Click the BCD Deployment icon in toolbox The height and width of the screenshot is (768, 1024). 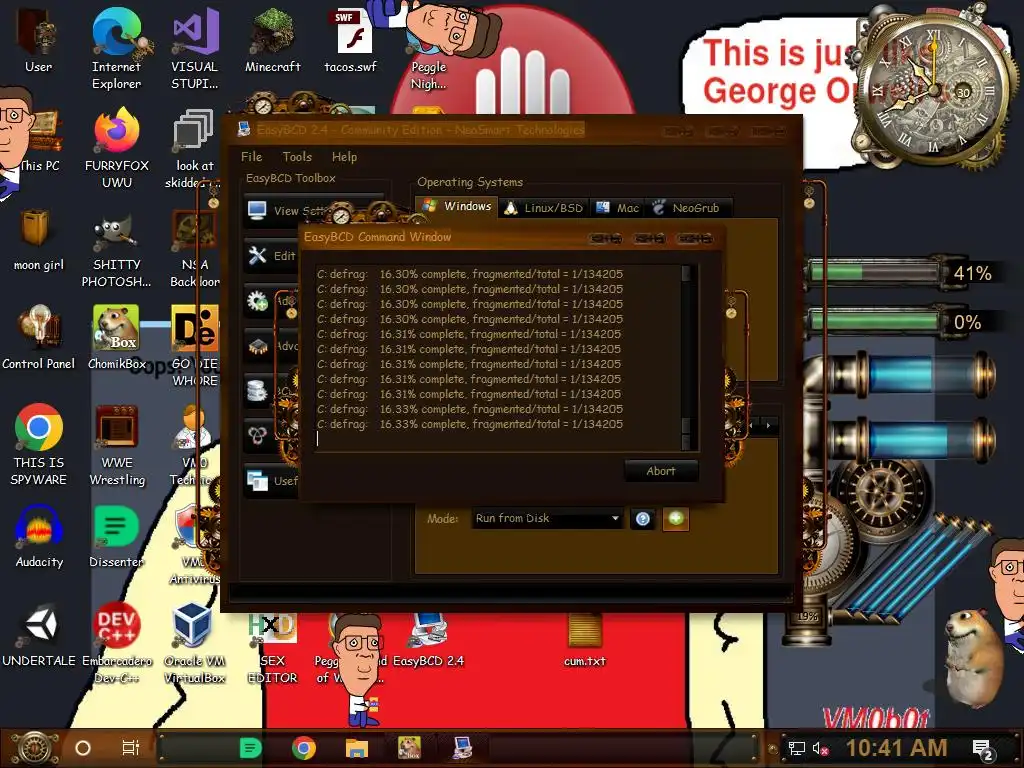(257, 435)
